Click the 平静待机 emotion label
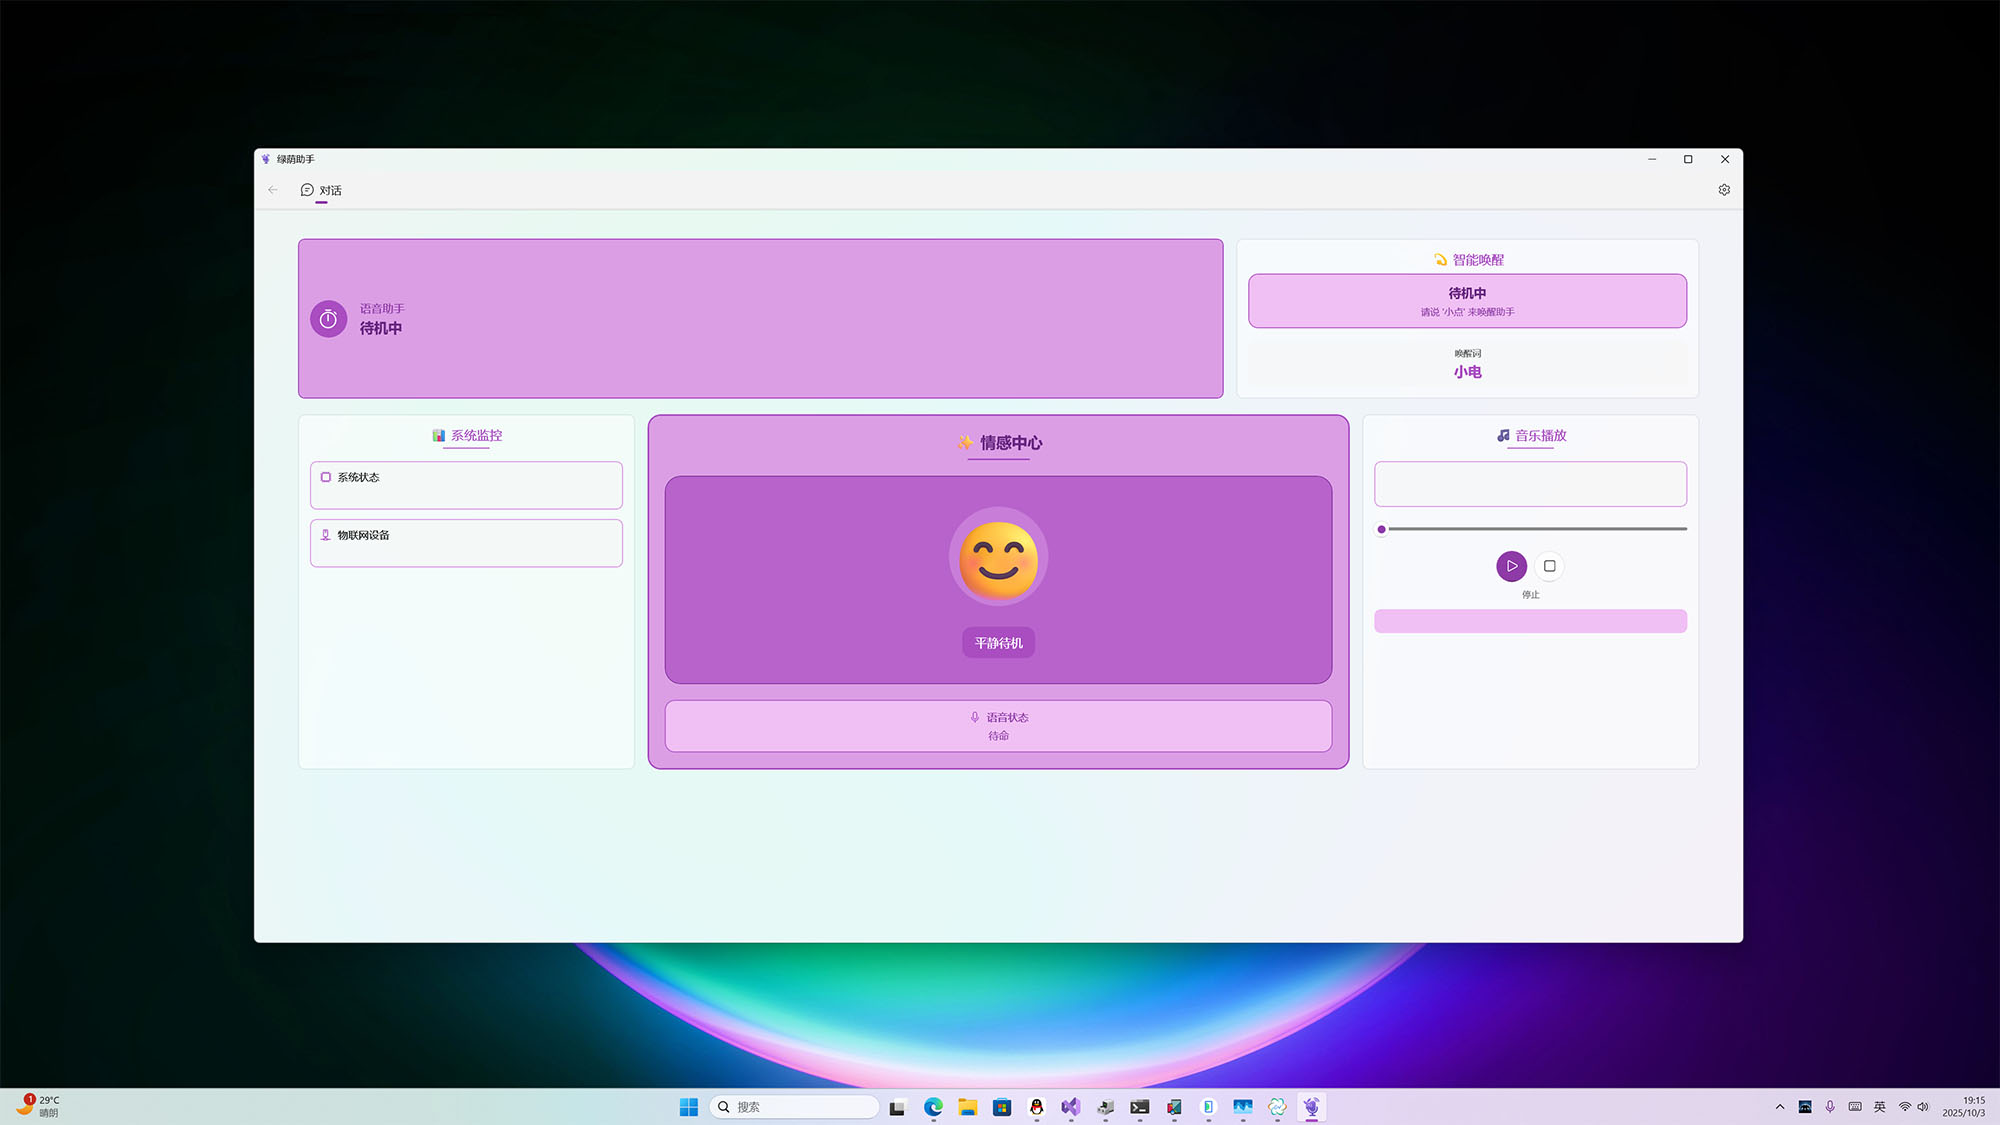This screenshot has width=2000, height=1125. click(998, 643)
